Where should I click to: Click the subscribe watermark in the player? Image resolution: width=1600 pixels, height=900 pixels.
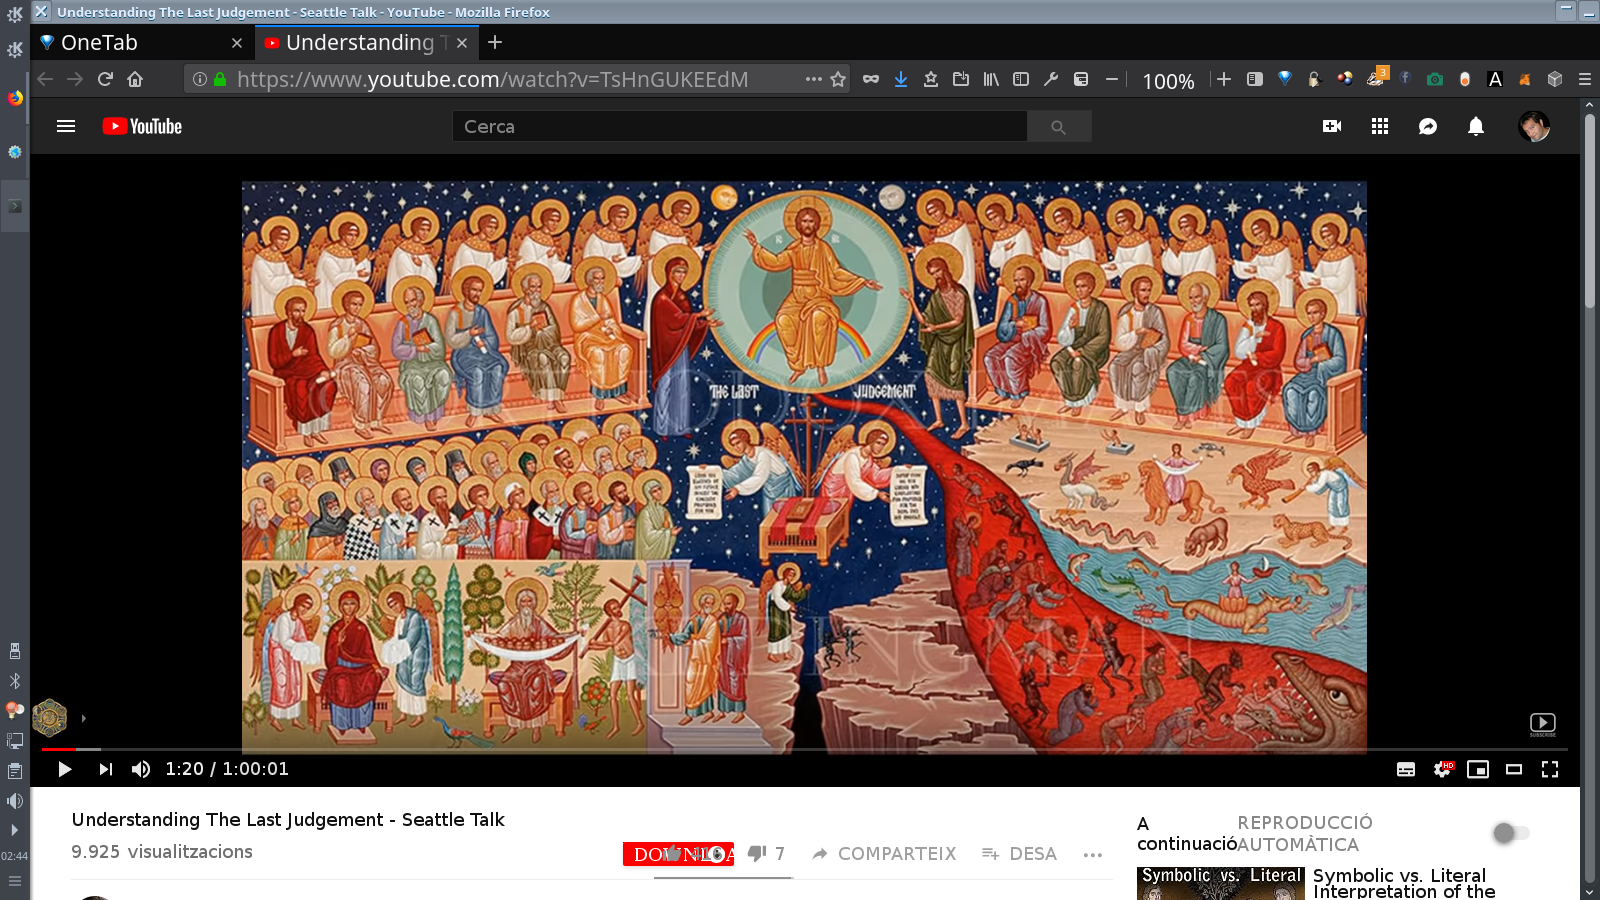coord(1542,724)
